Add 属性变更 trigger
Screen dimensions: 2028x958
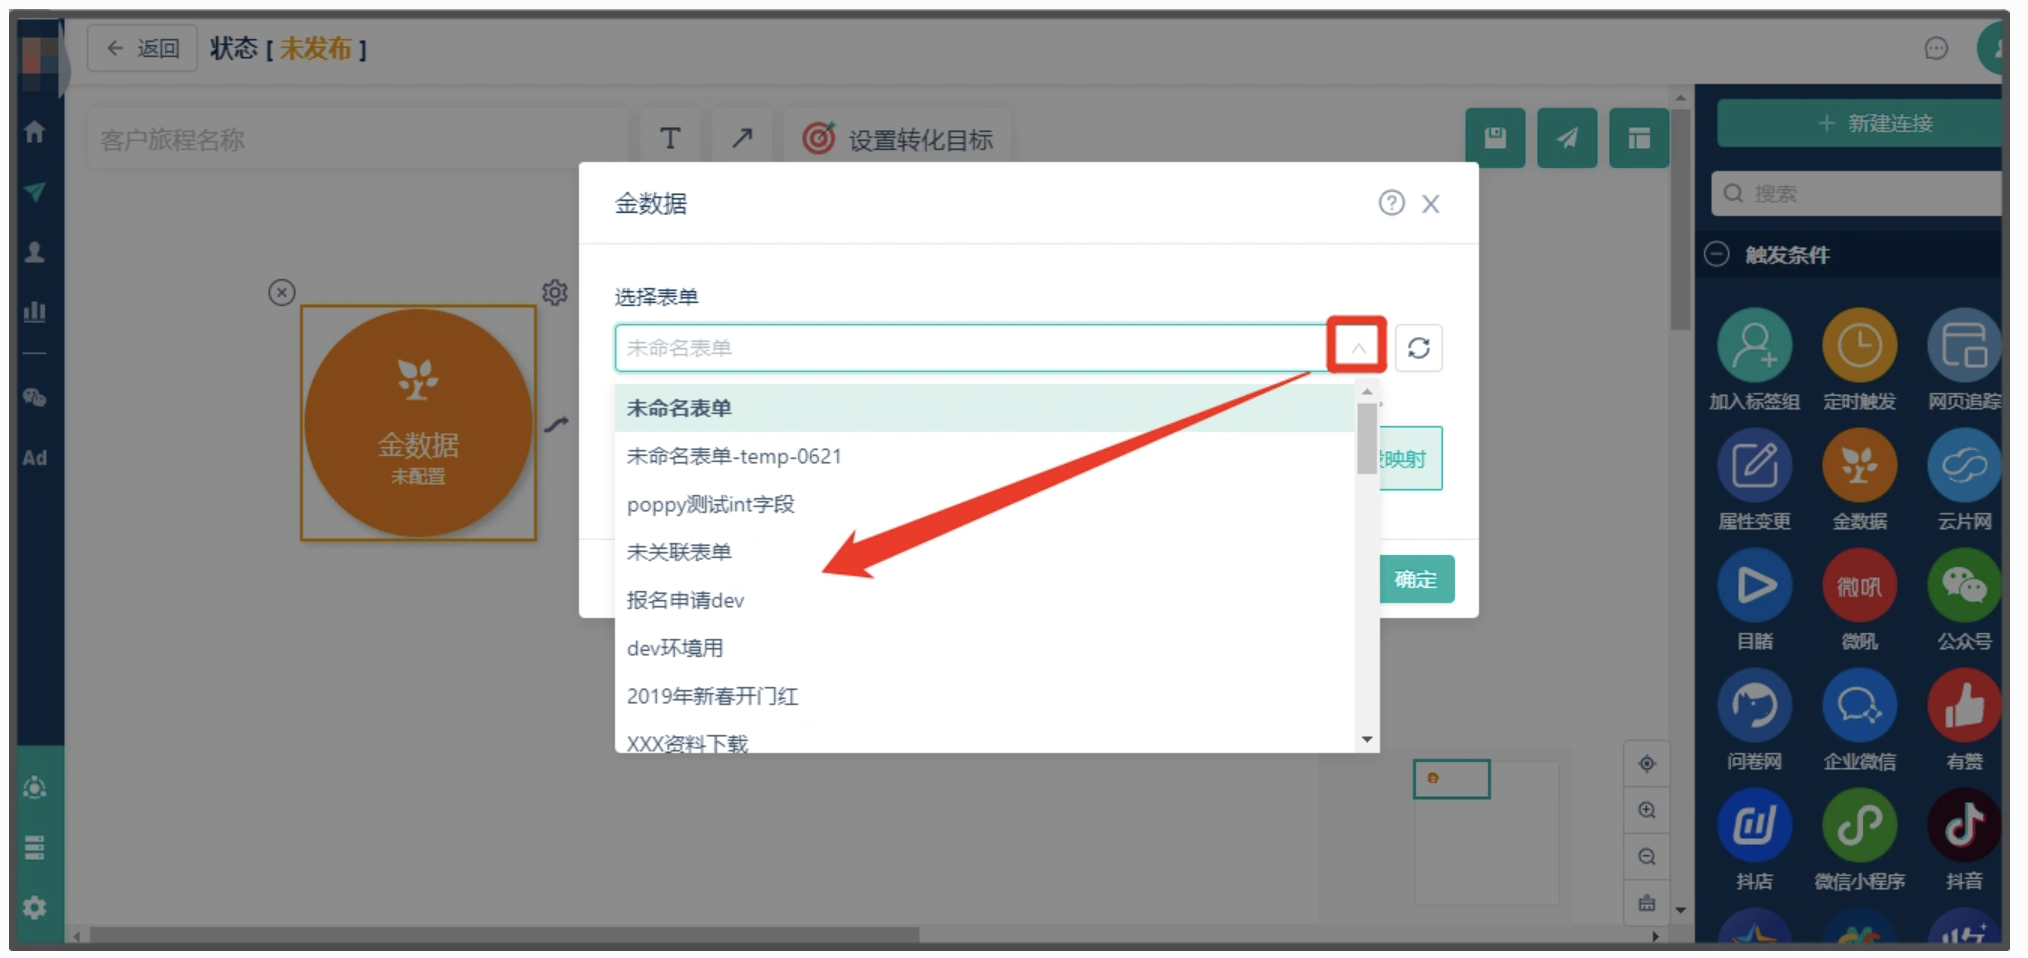(1754, 480)
